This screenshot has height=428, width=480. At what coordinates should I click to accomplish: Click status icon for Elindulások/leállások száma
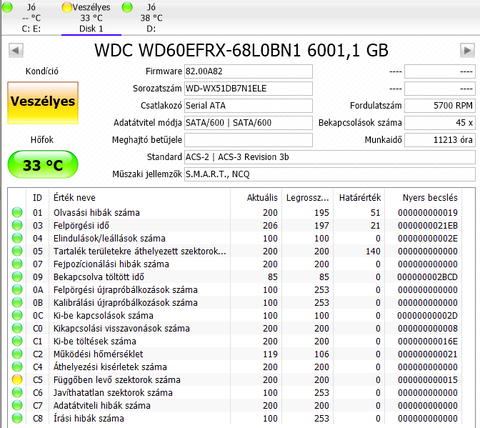point(17,238)
